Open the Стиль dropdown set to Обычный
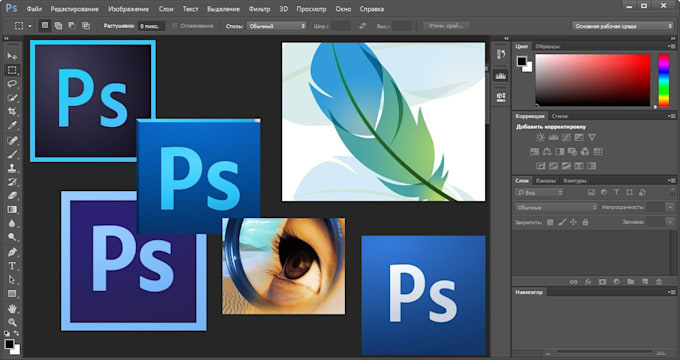 276,26
